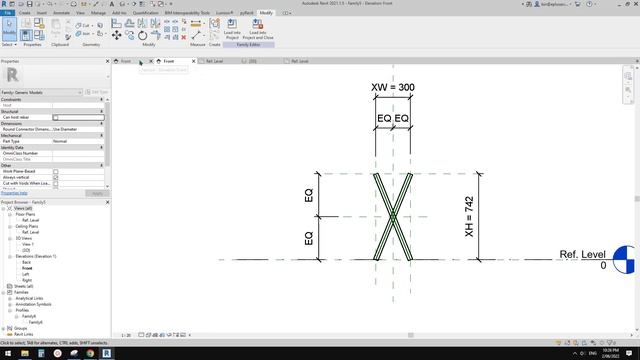640x360 pixels.
Task: Close the Properties panel
Action: tap(108, 61)
